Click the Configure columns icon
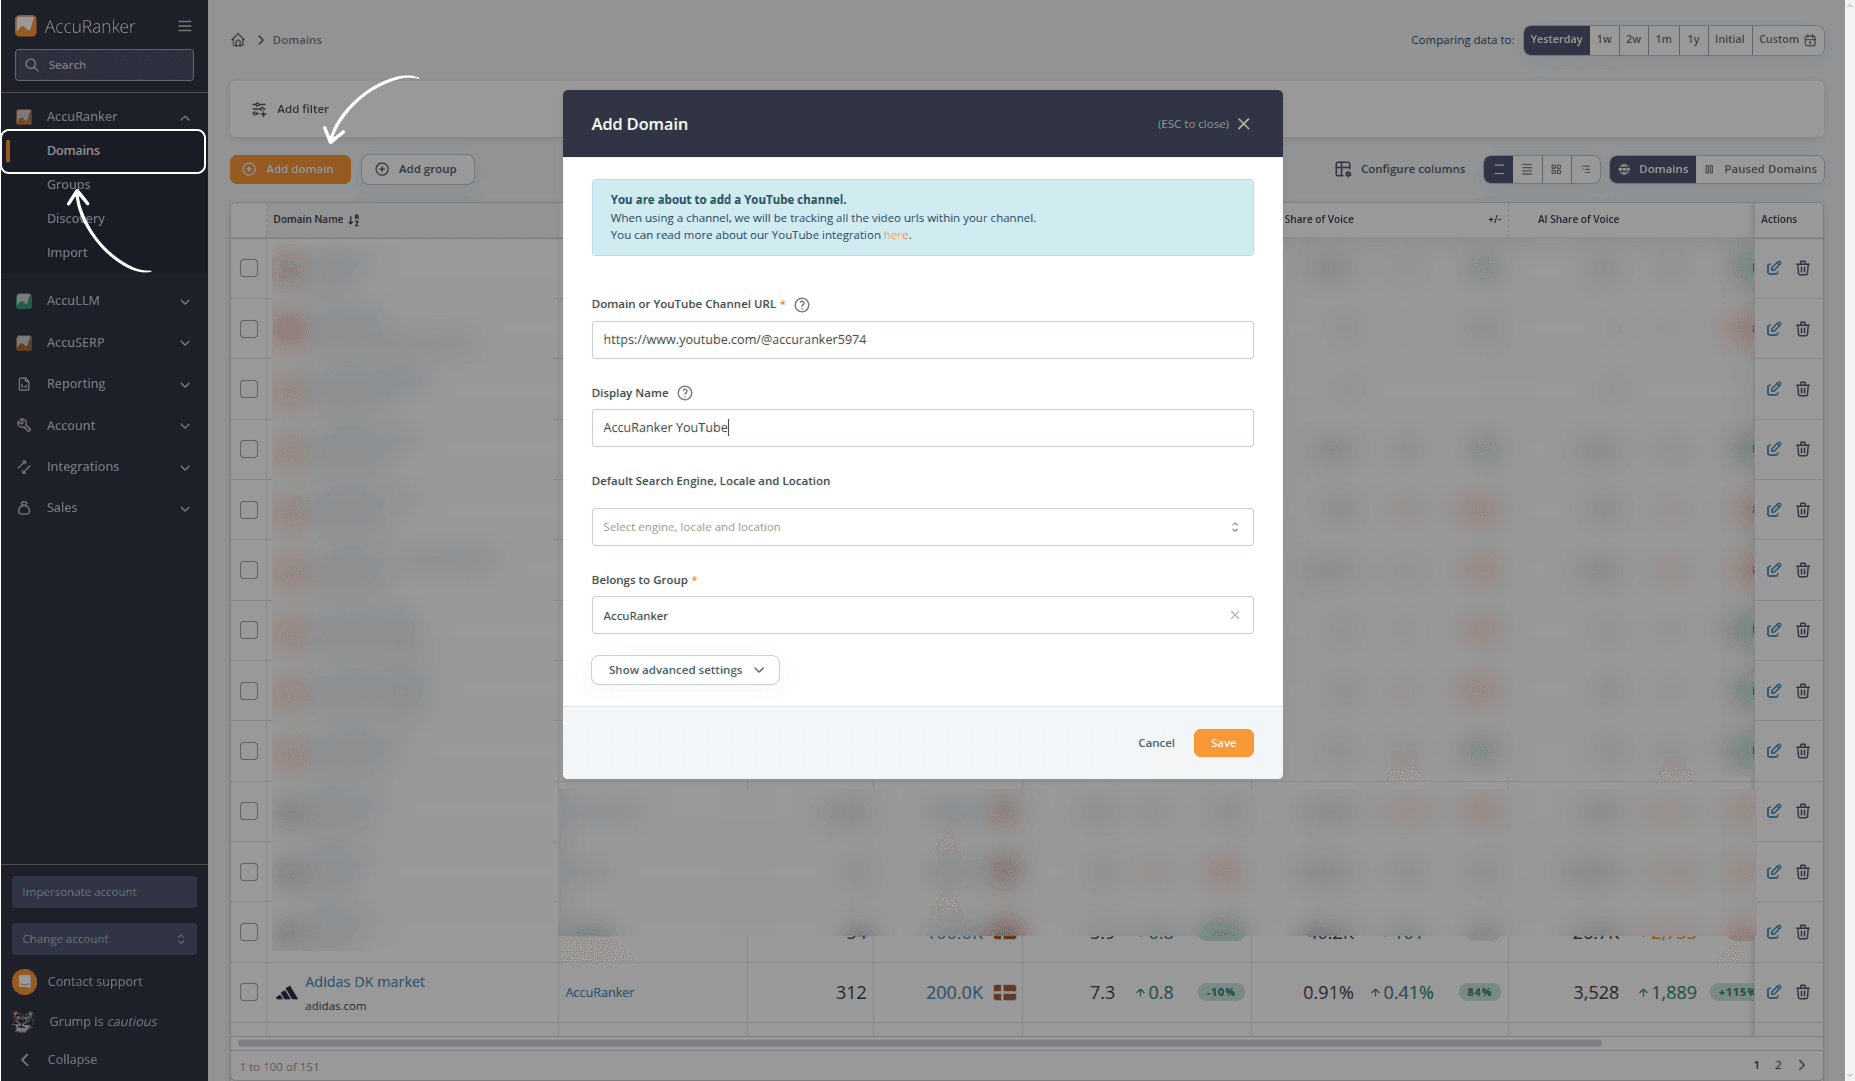This screenshot has width=1855, height=1081. pos(1343,169)
